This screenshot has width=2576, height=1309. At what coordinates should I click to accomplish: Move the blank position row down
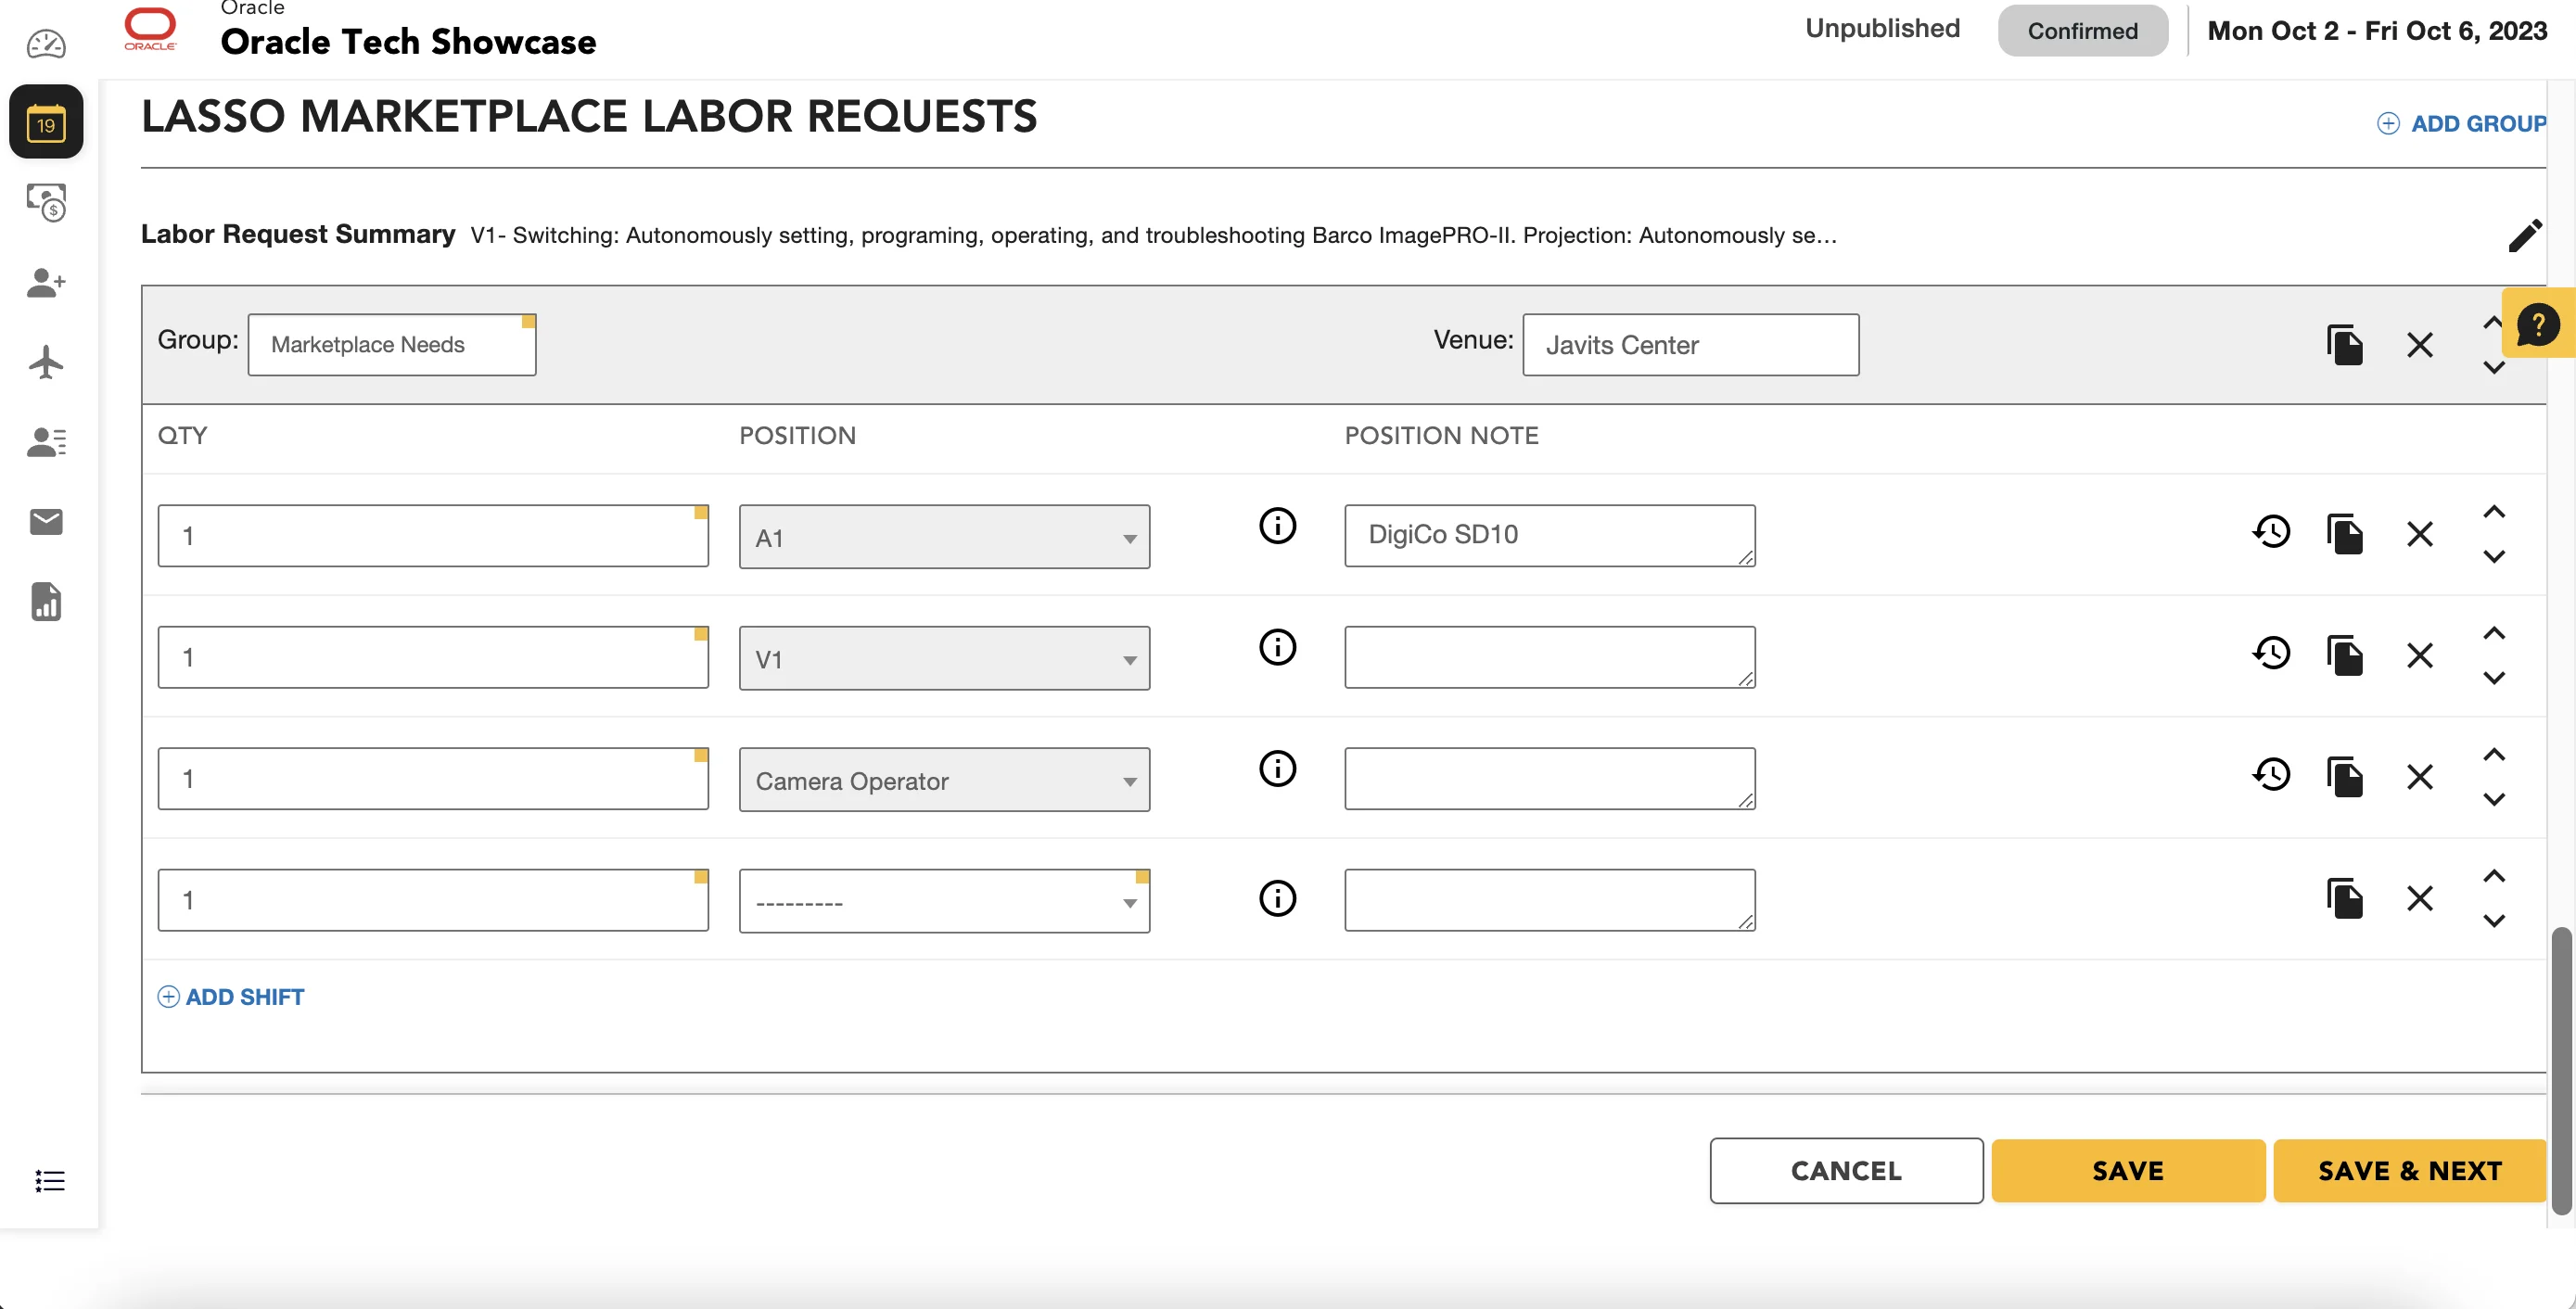pyautogui.click(x=2494, y=921)
